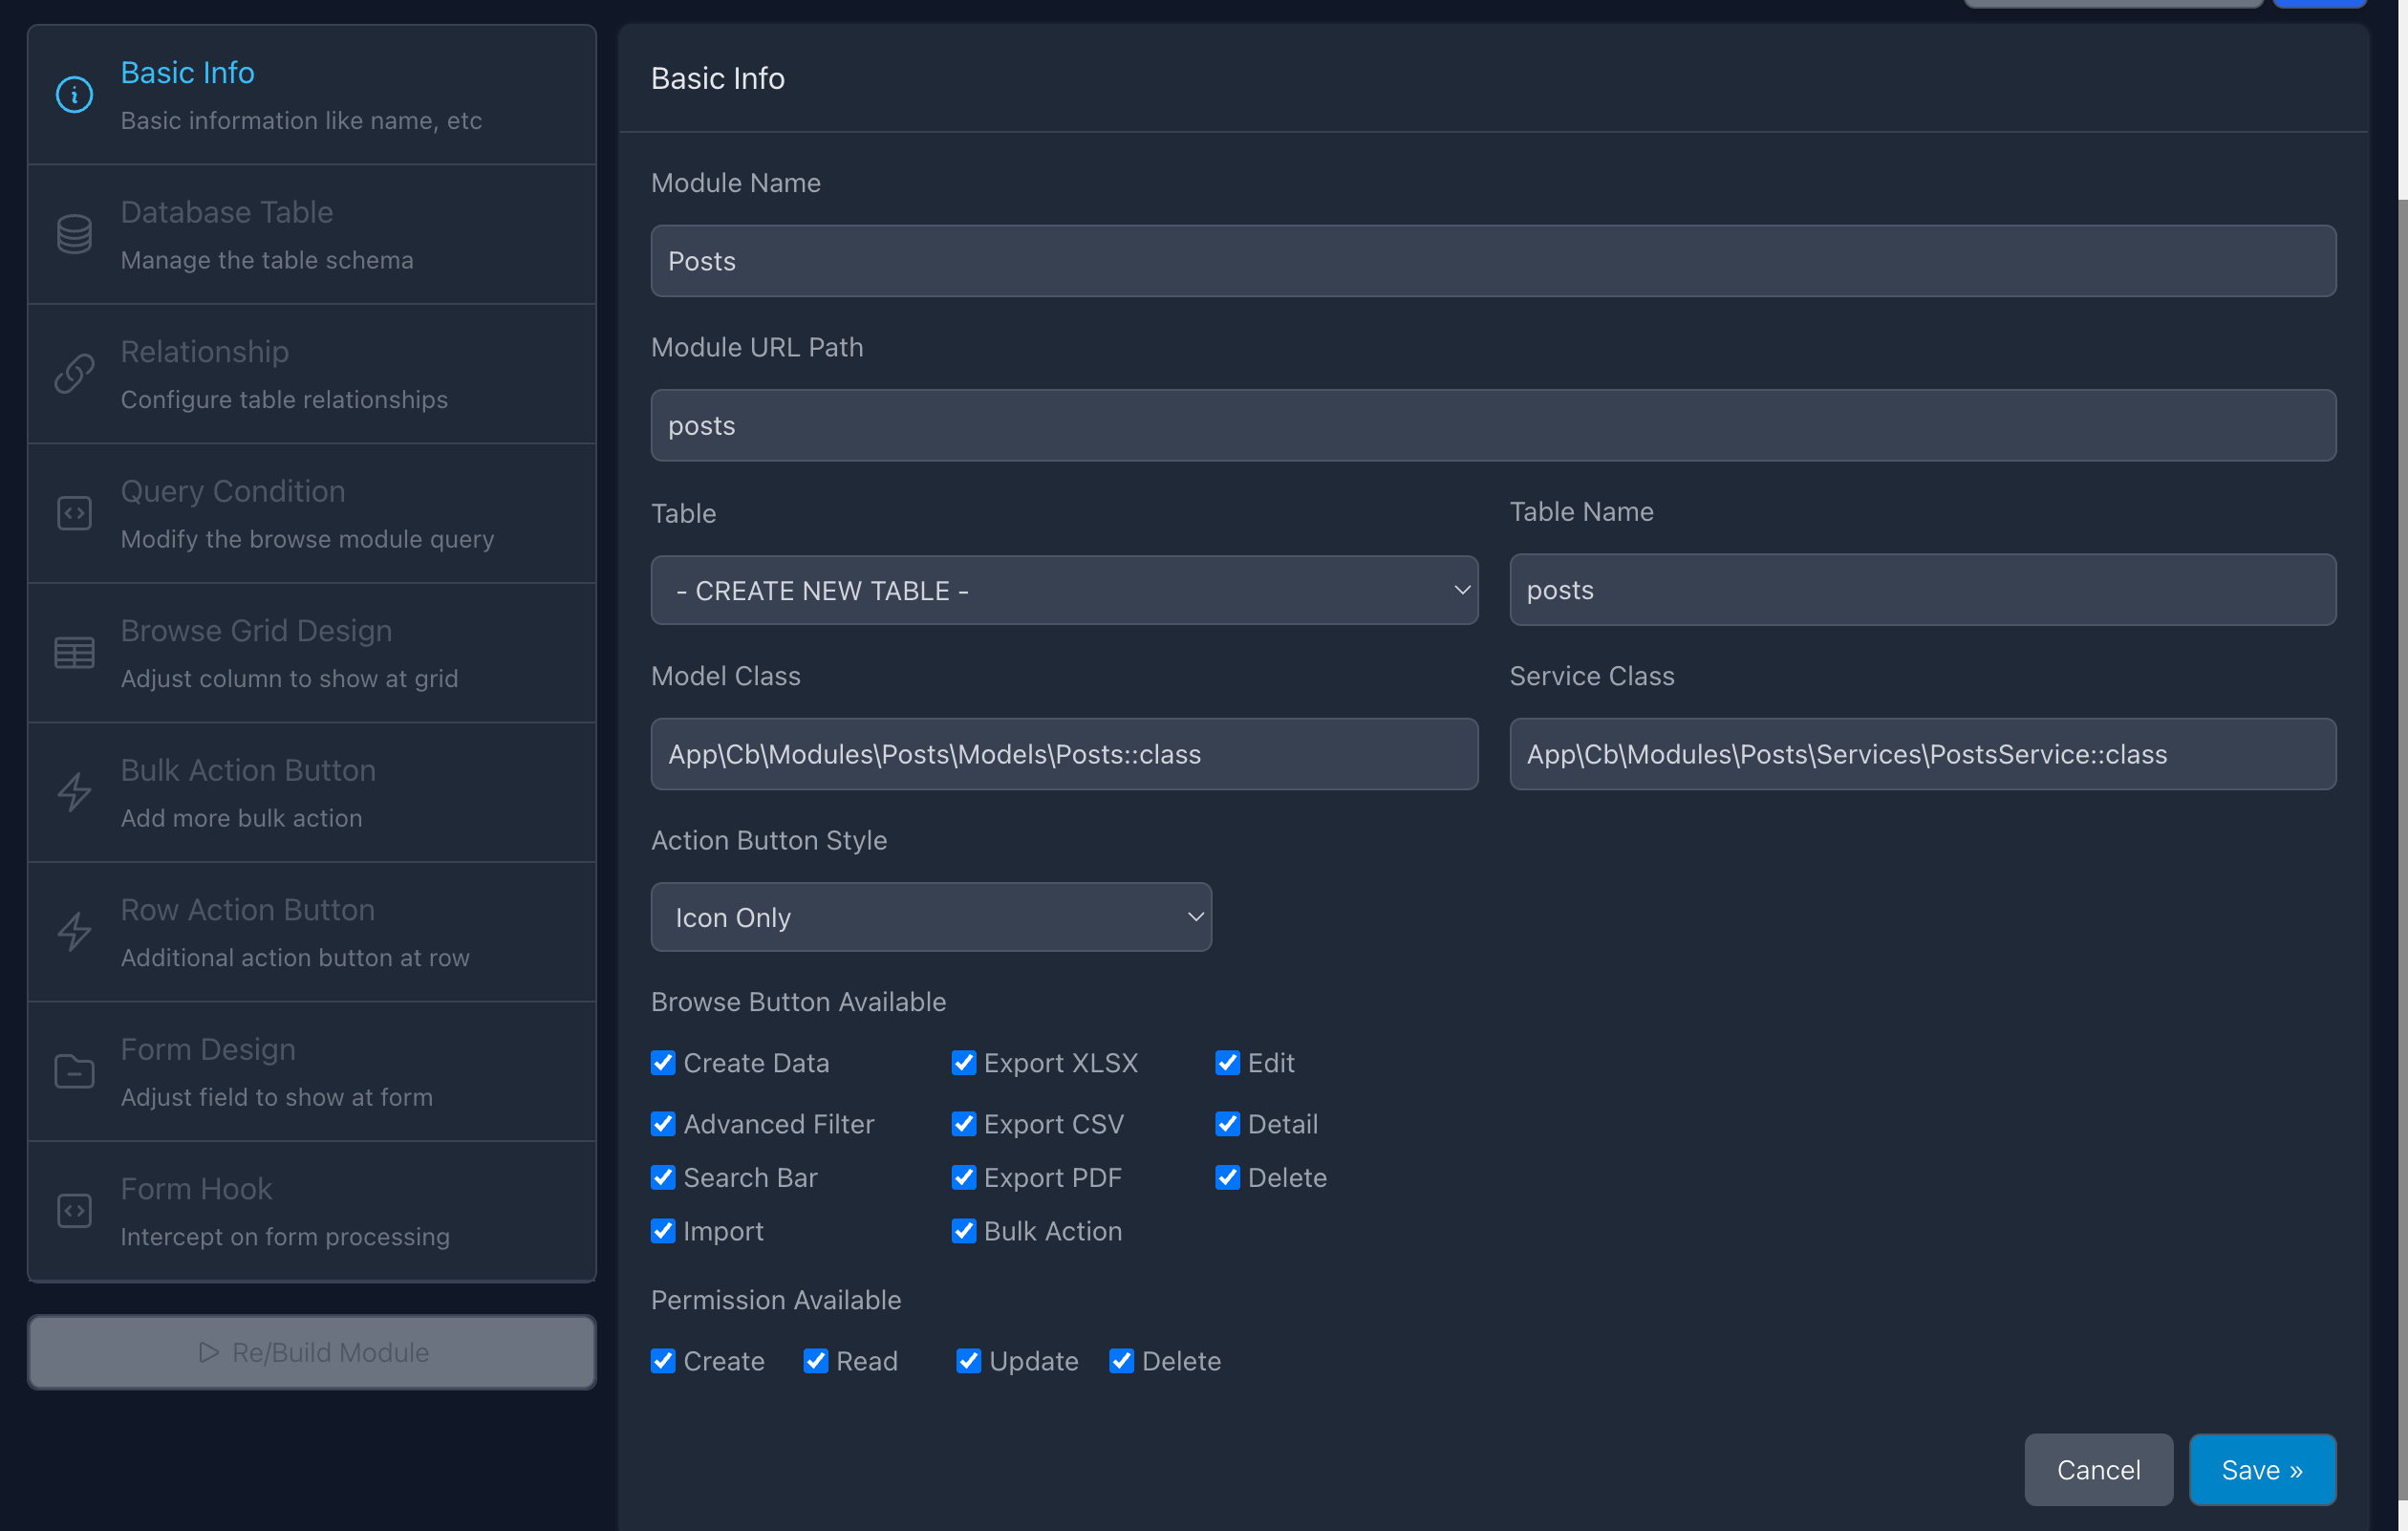Click the Query Condition code icon
Image resolution: width=2408 pixels, height=1531 pixels.
coord(74,514)
